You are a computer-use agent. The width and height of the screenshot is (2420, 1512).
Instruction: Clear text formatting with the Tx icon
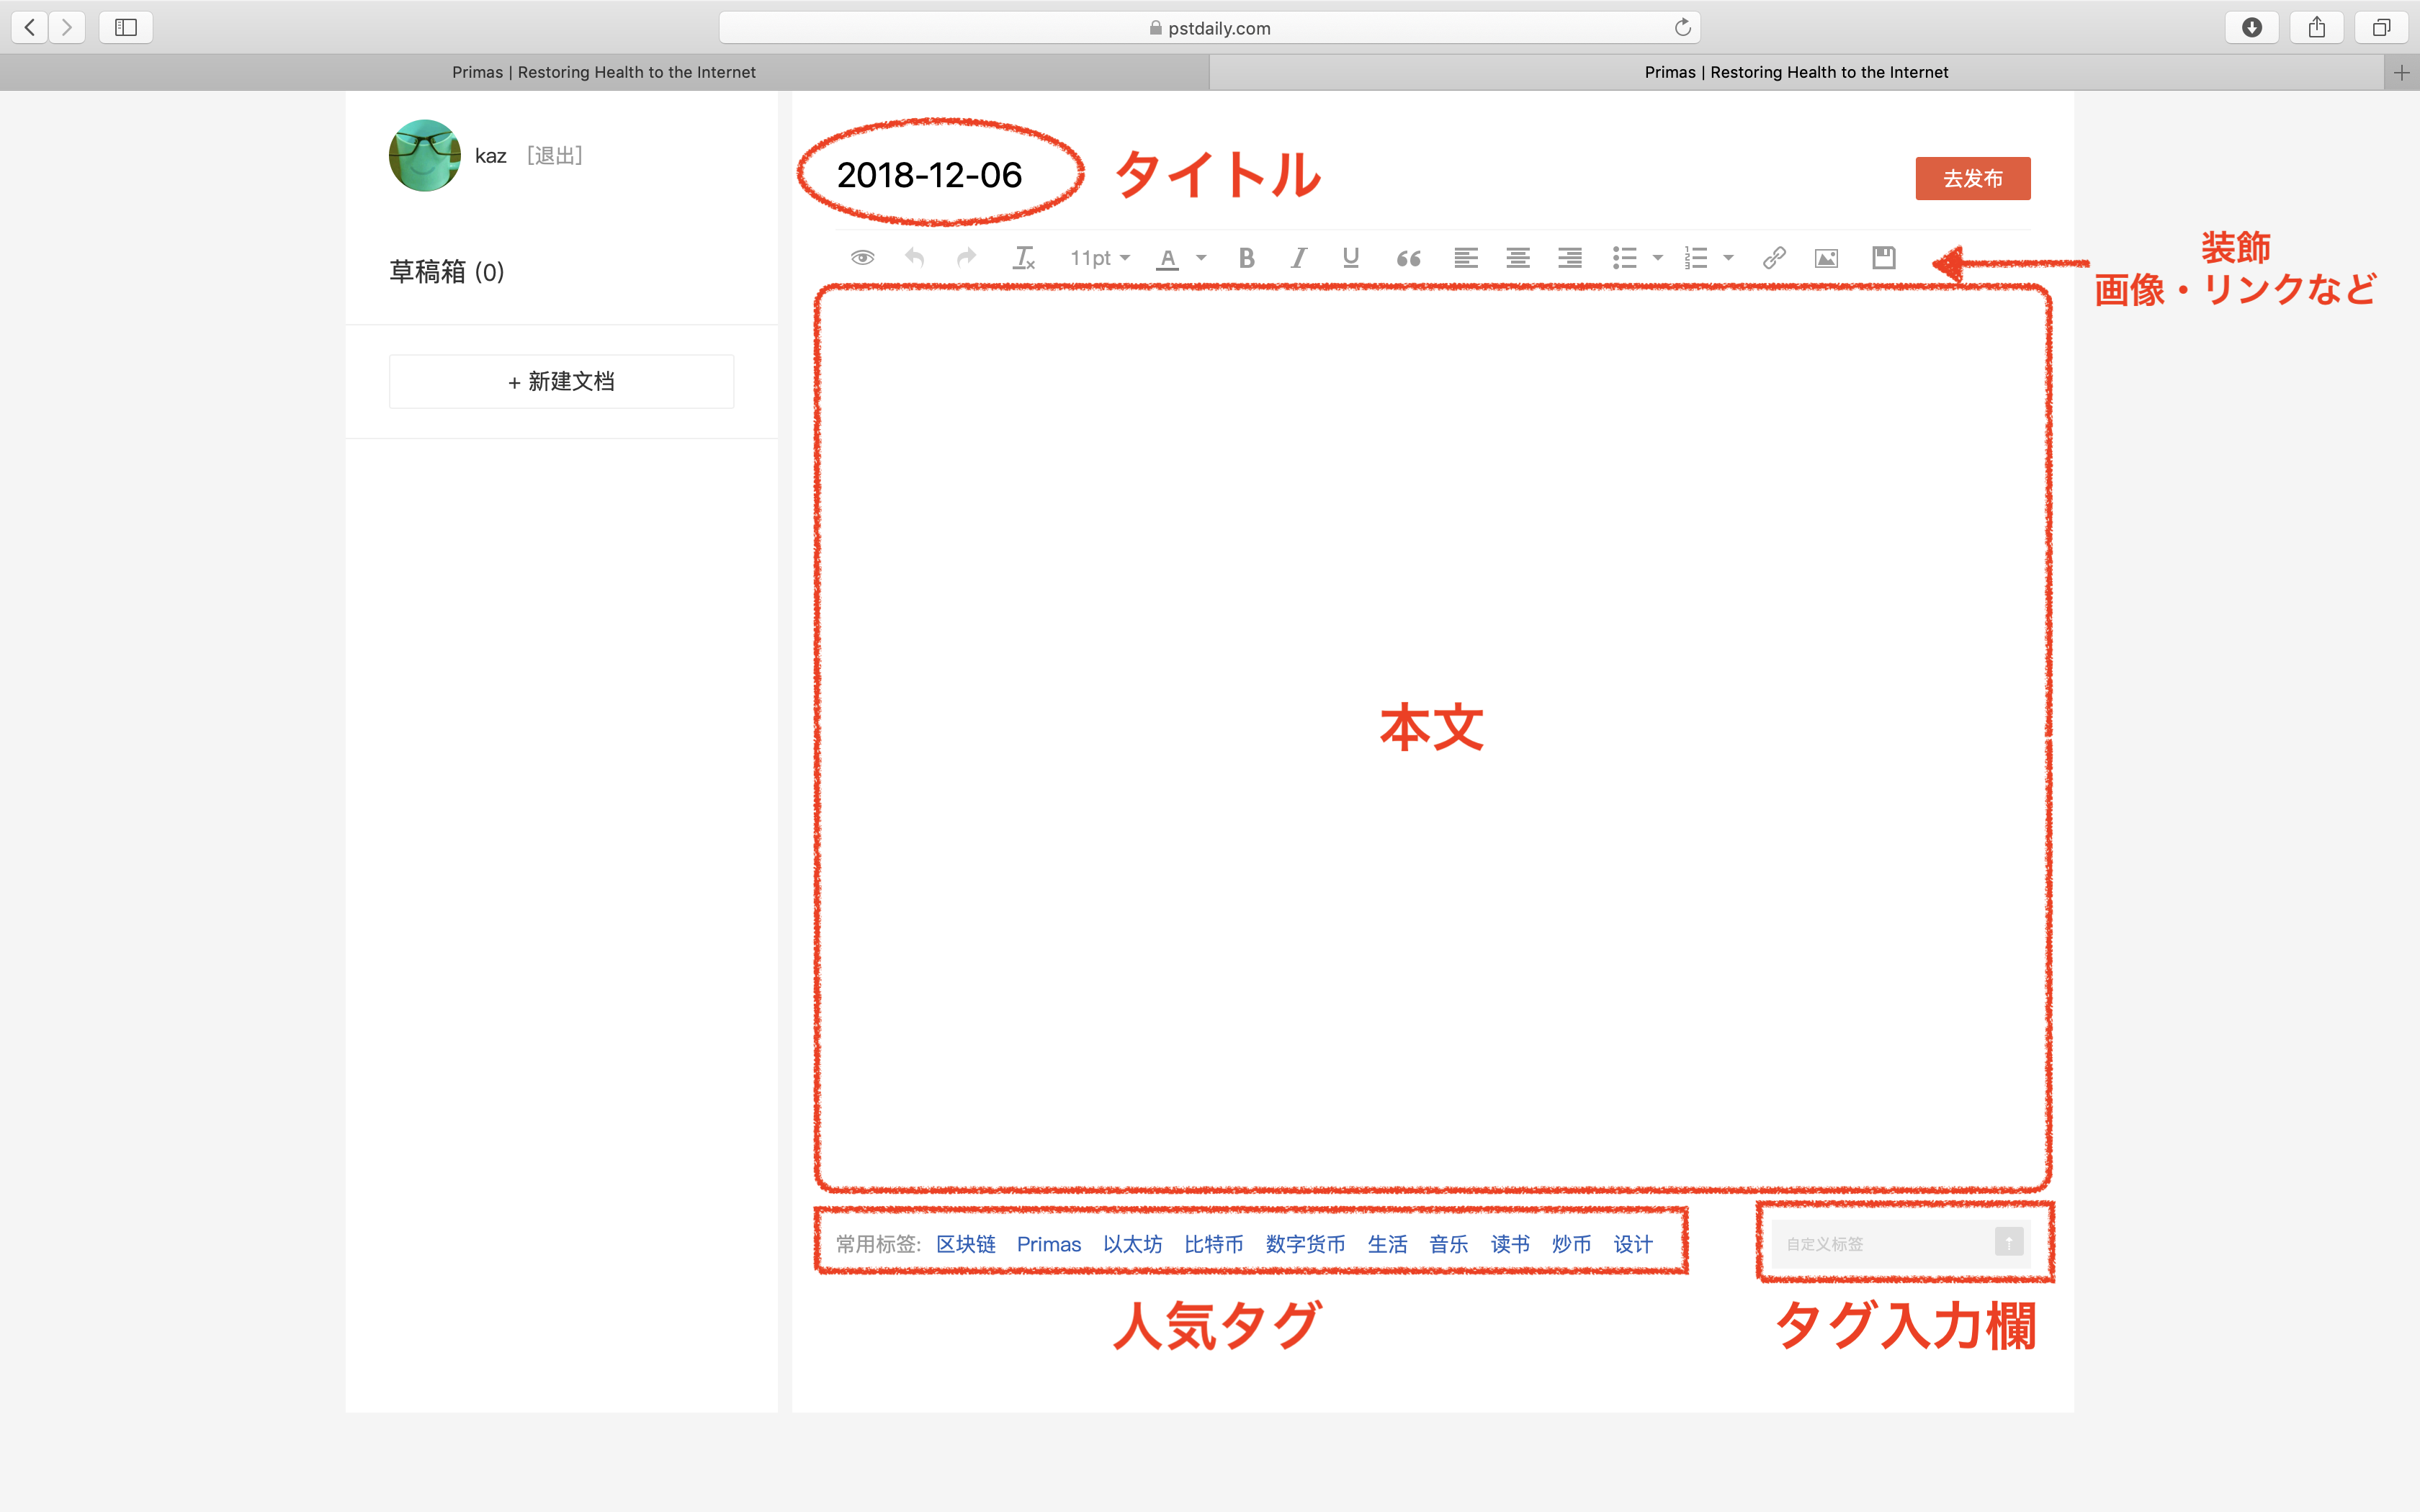1024,258
